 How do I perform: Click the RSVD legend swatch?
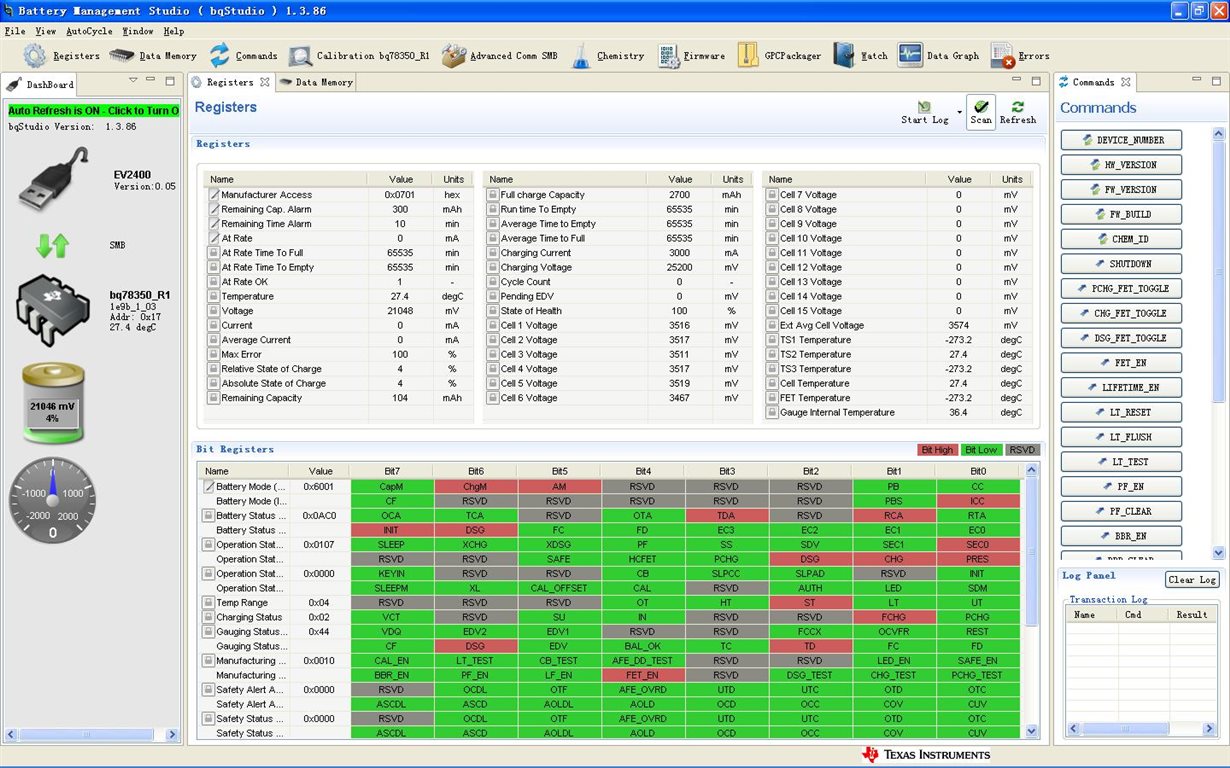[x=1022, y=450]
